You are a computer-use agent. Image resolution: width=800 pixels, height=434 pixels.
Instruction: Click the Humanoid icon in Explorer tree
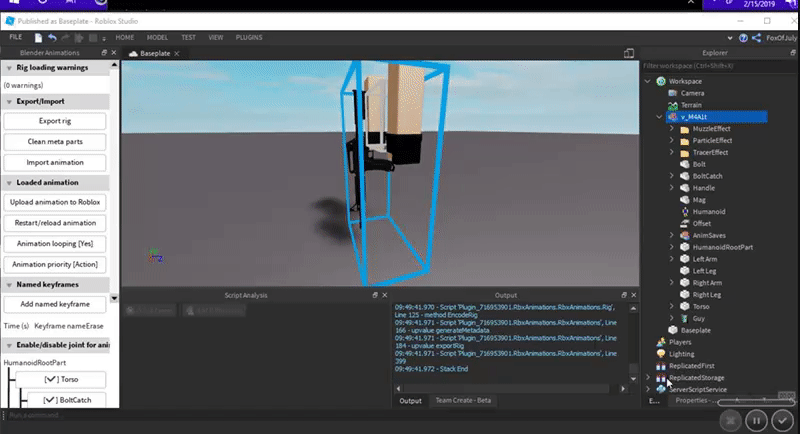(685, 212)
